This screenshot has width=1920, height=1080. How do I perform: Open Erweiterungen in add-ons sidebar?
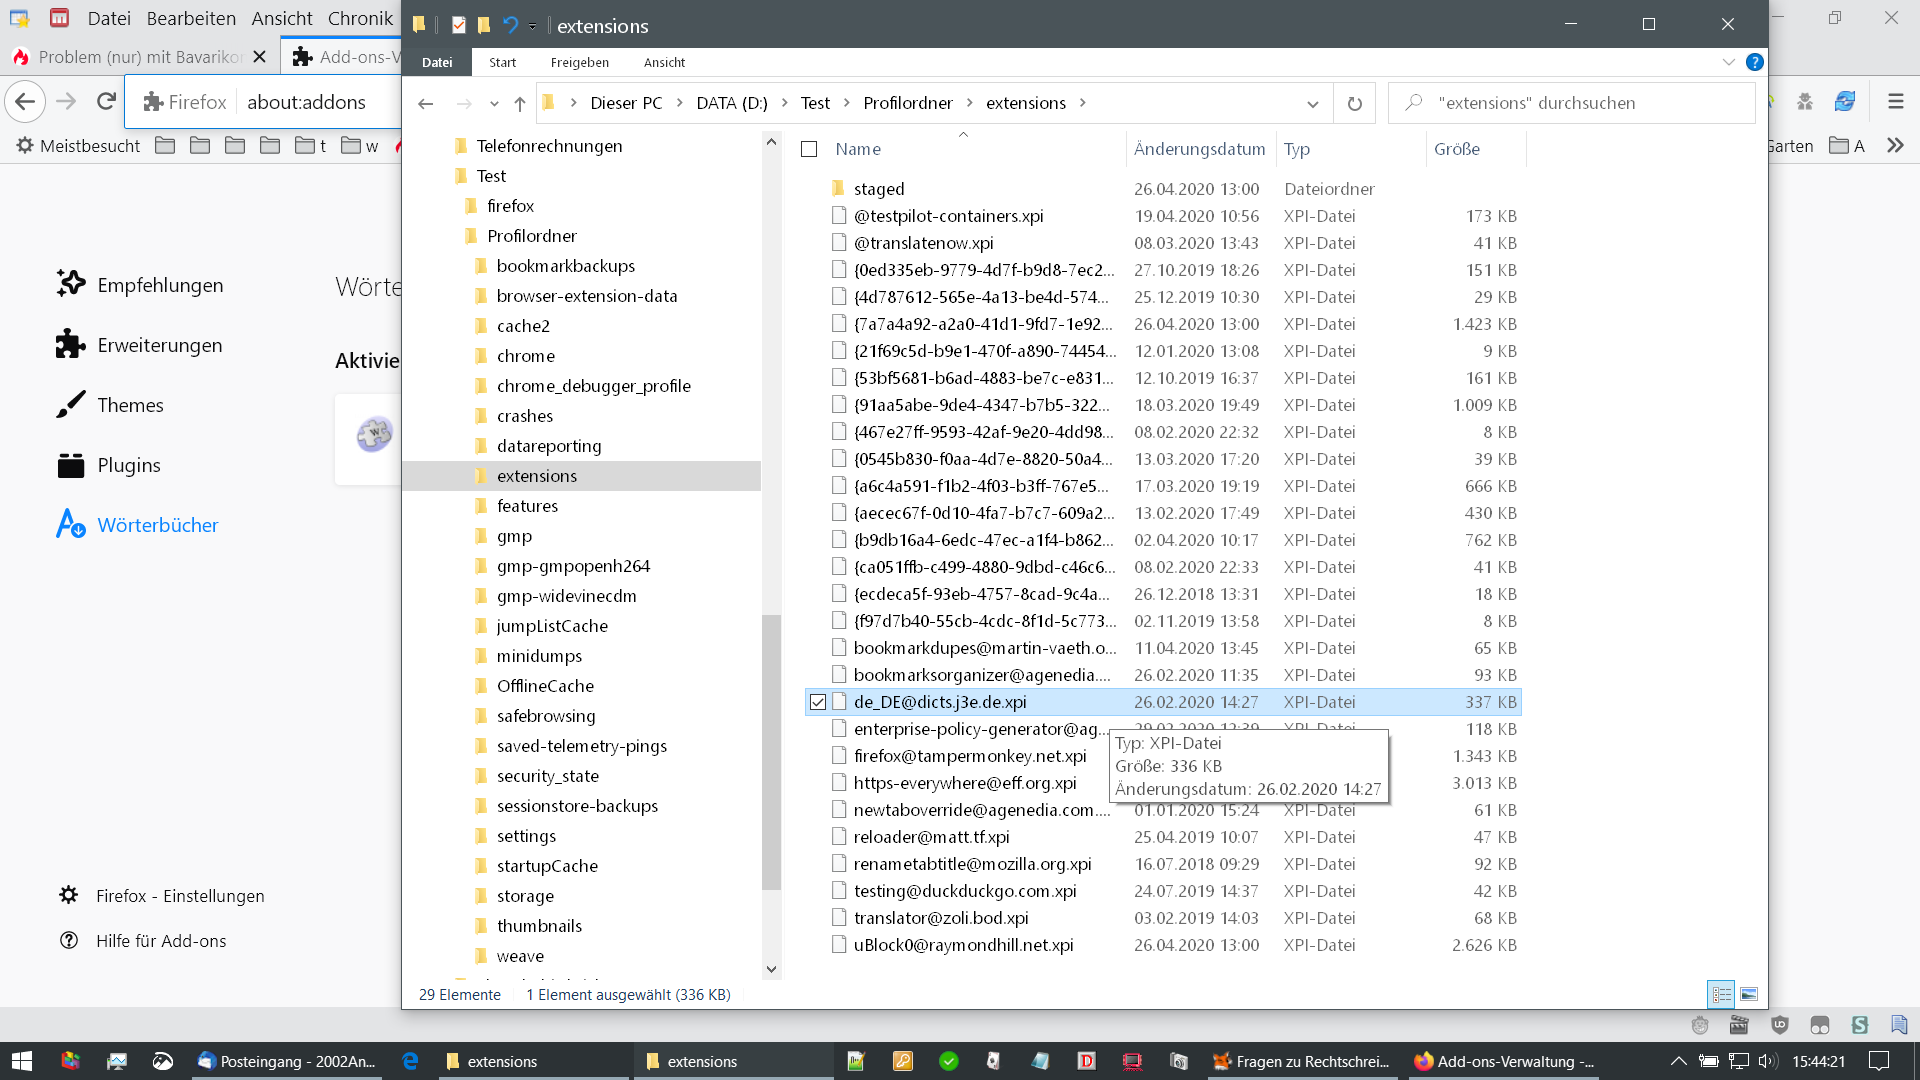point(159,345)
